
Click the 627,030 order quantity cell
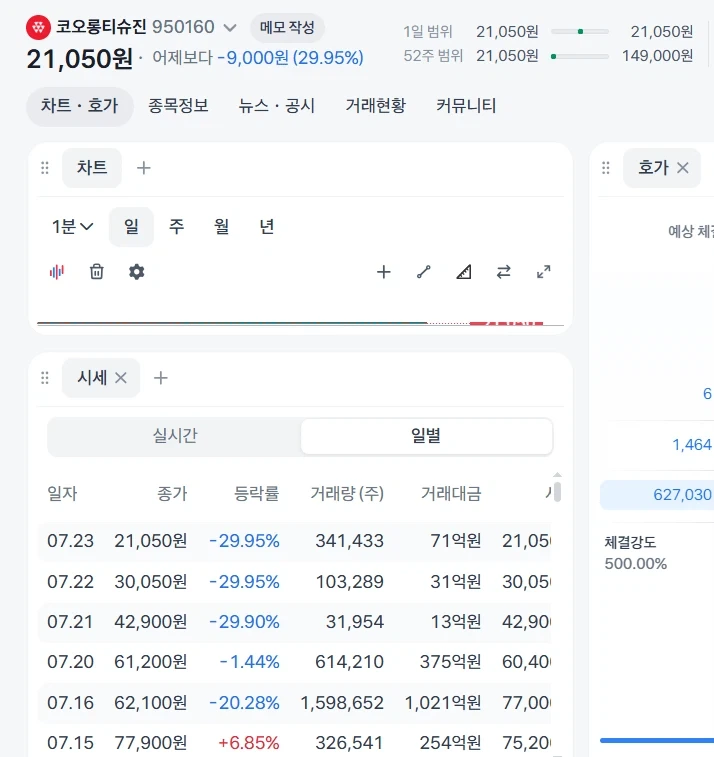pyautogui.click(x=657, y=495)
